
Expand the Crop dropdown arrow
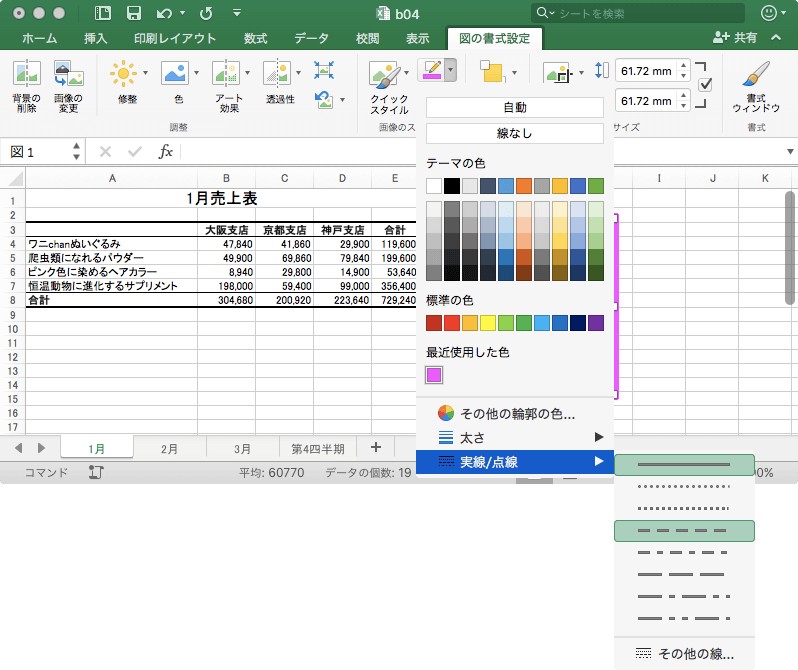(x=581, y=73)
